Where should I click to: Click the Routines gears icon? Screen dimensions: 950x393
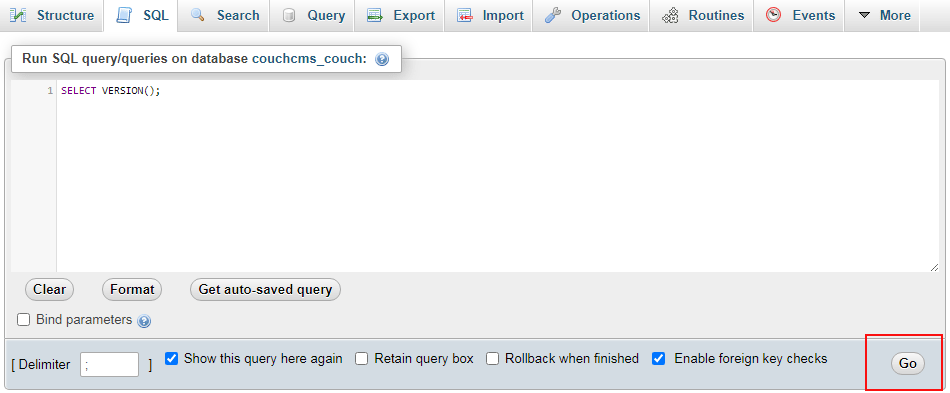click(x=670, y=15)
